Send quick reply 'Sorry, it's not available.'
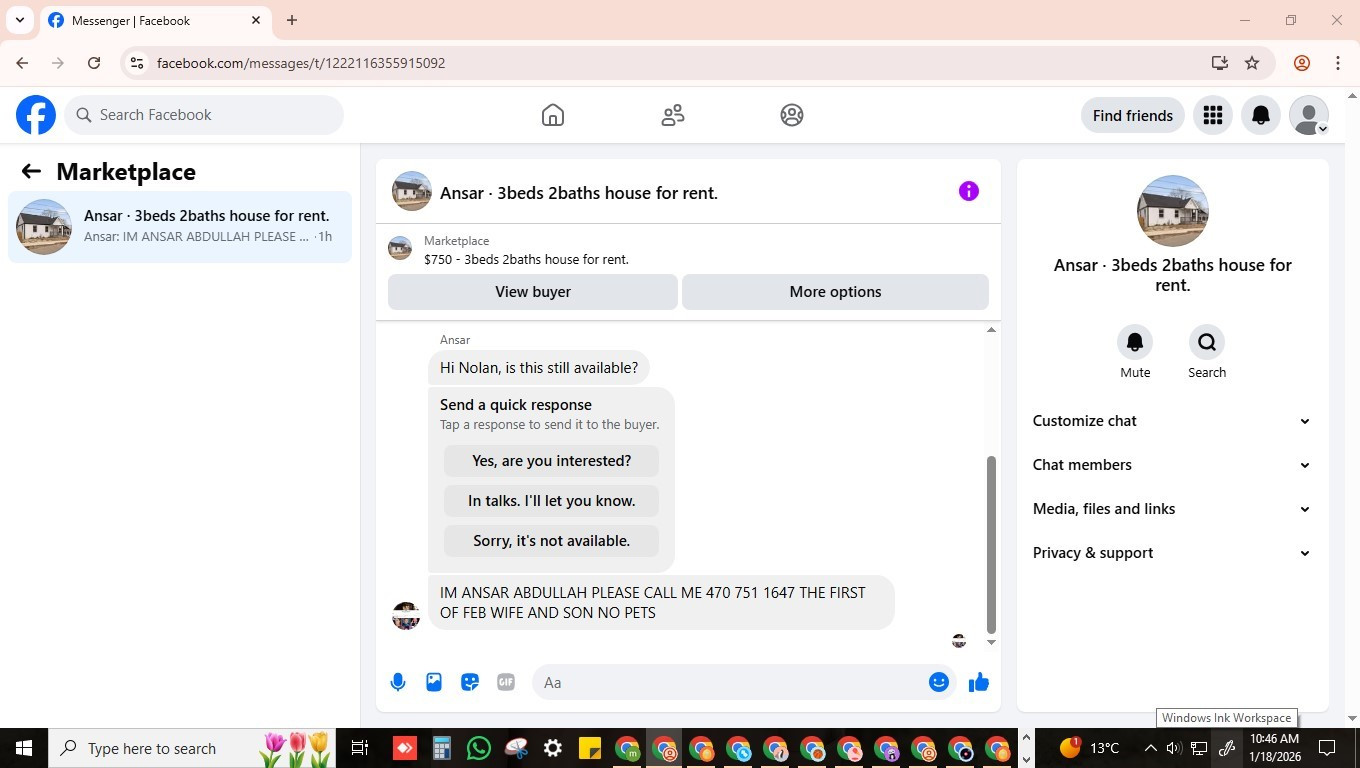Screen dimensions: 1360x768 point(551,541)
